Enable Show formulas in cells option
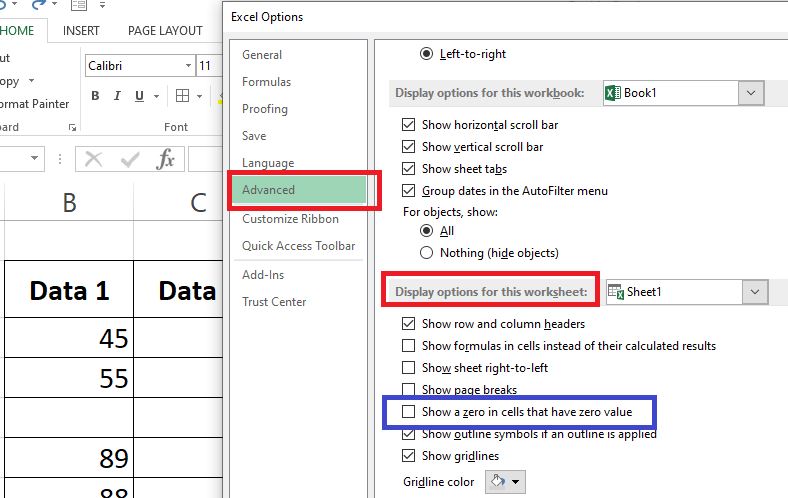Screen dimensions: 788x498 click(409, 346)
